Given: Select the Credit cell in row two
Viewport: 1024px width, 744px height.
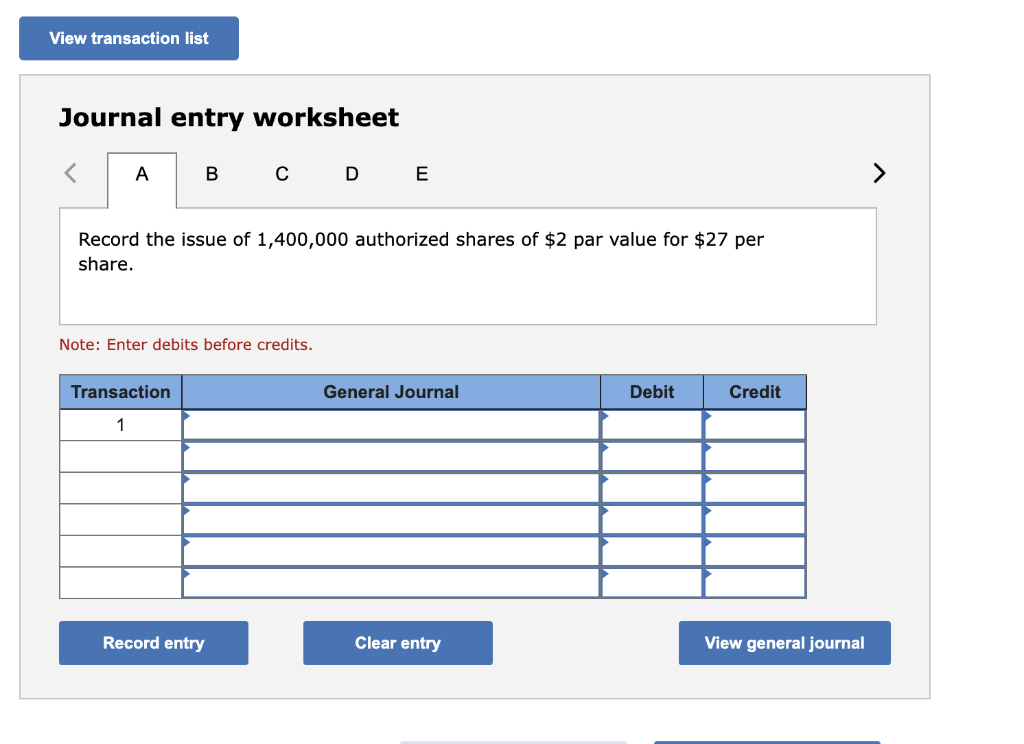Looking at the screenshot, I should pos(755,457).
